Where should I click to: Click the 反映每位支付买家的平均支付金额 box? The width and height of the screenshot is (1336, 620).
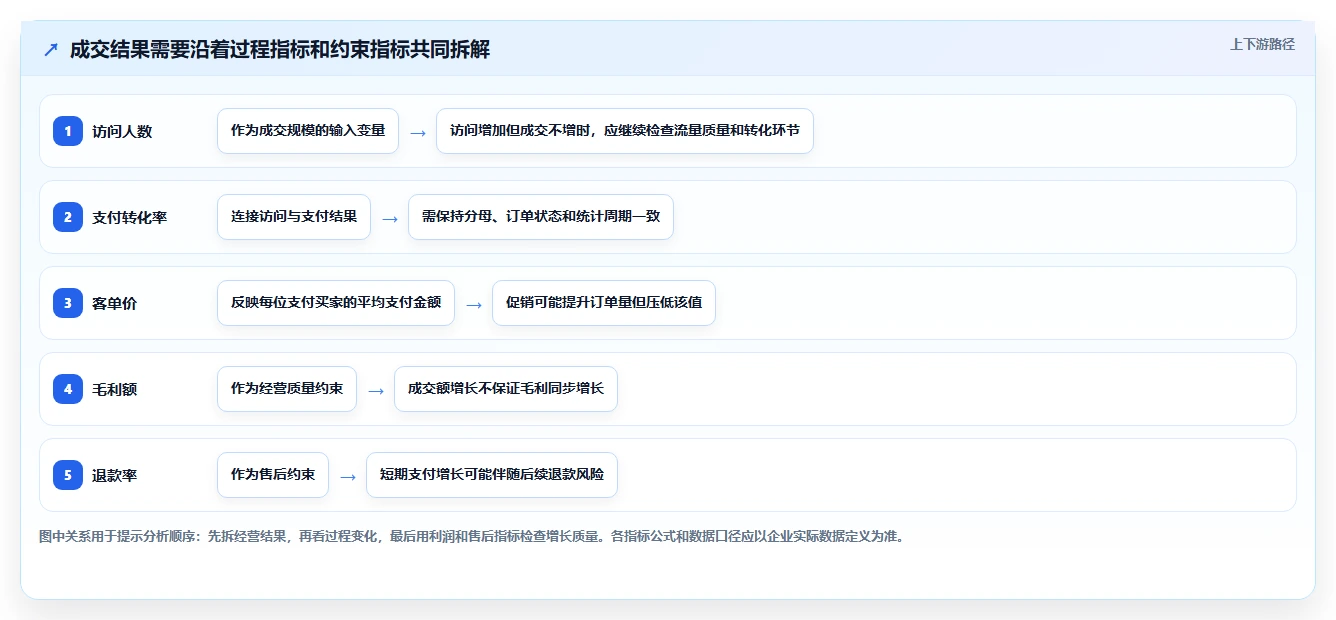(336, 303)
